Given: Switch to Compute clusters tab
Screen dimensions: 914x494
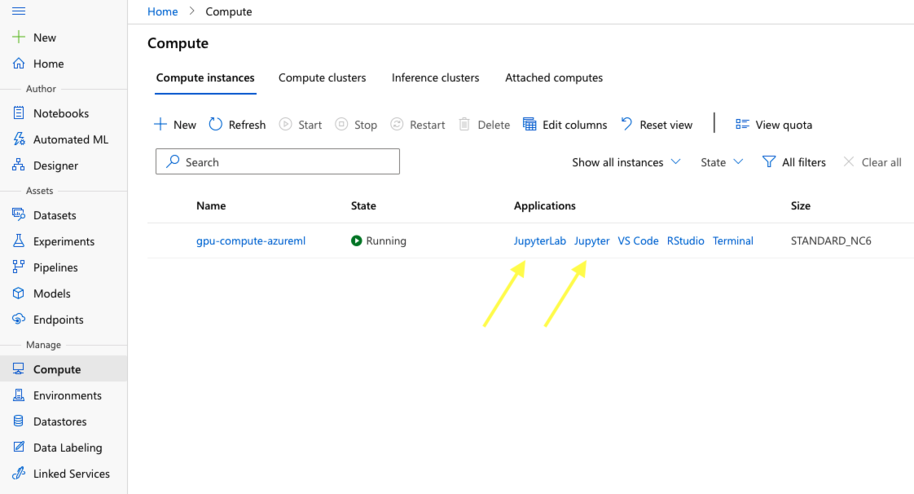Looking at the screenshot, I should tap(322, 78).
